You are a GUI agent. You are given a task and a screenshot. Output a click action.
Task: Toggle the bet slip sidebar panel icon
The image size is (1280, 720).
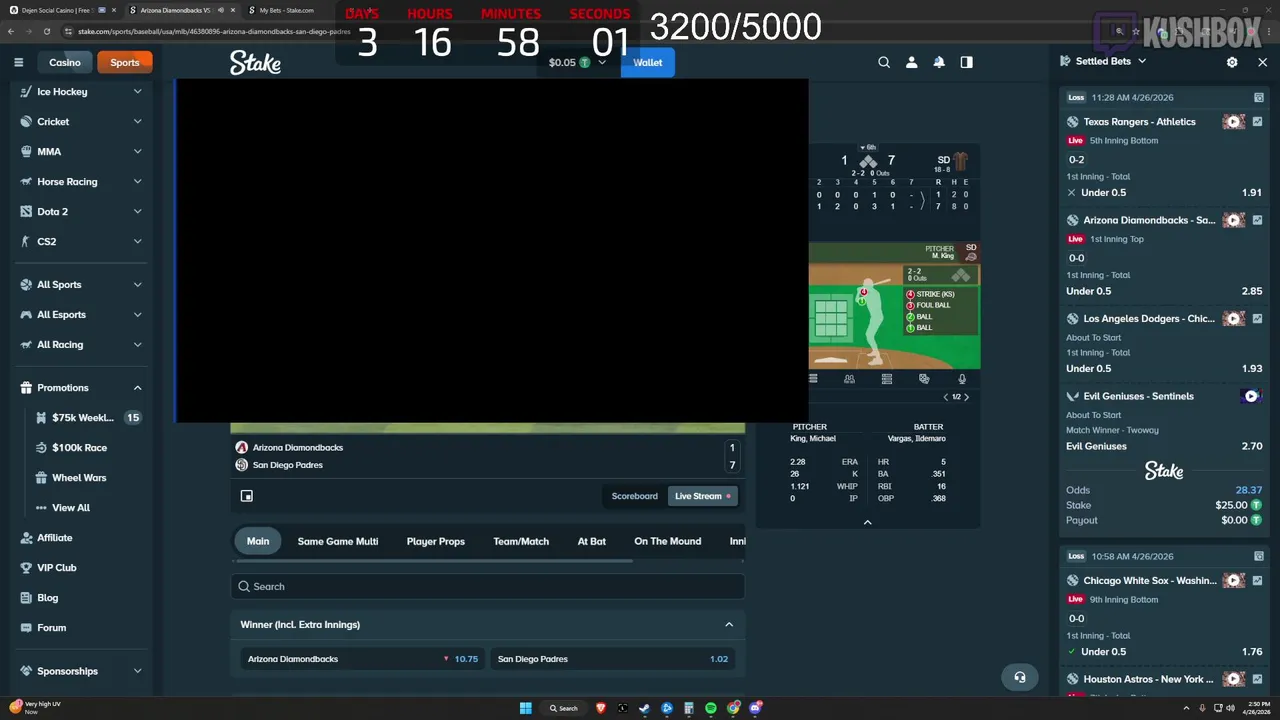click(x=966, y=62)
